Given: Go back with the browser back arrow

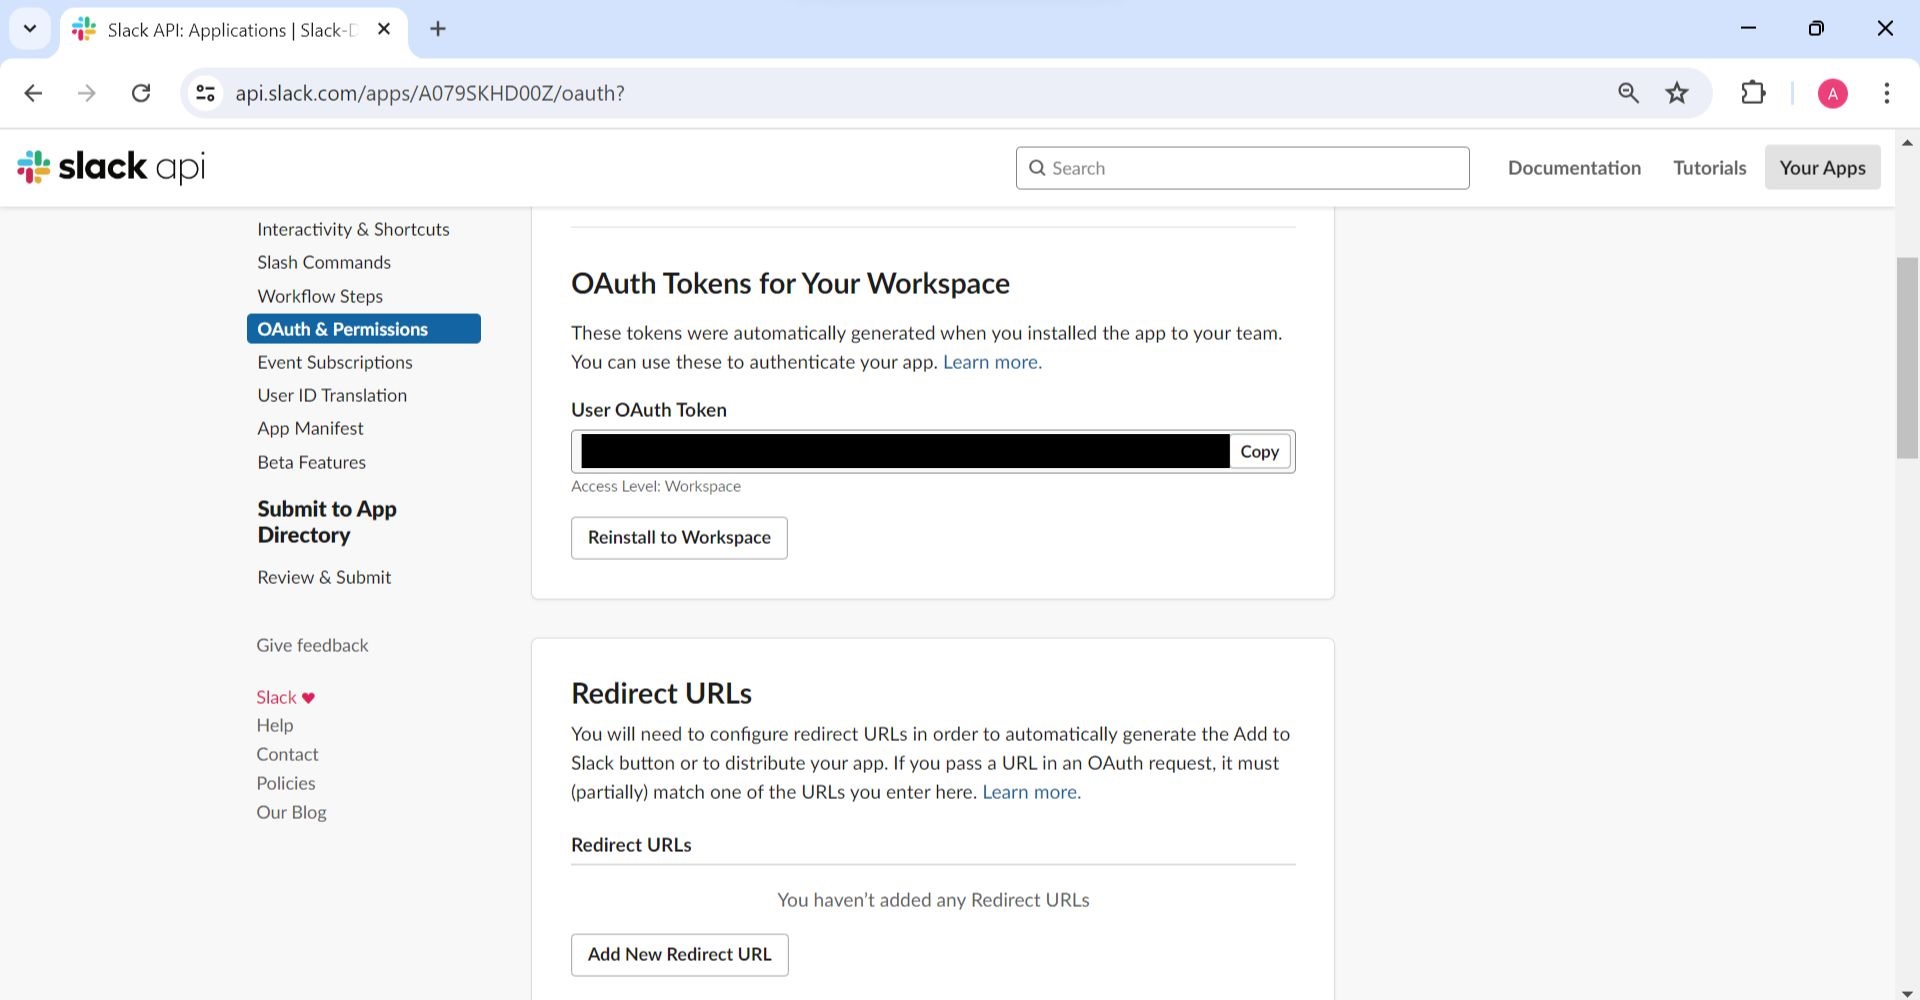Looking at the screenshot, I should (x=33, y=93).
